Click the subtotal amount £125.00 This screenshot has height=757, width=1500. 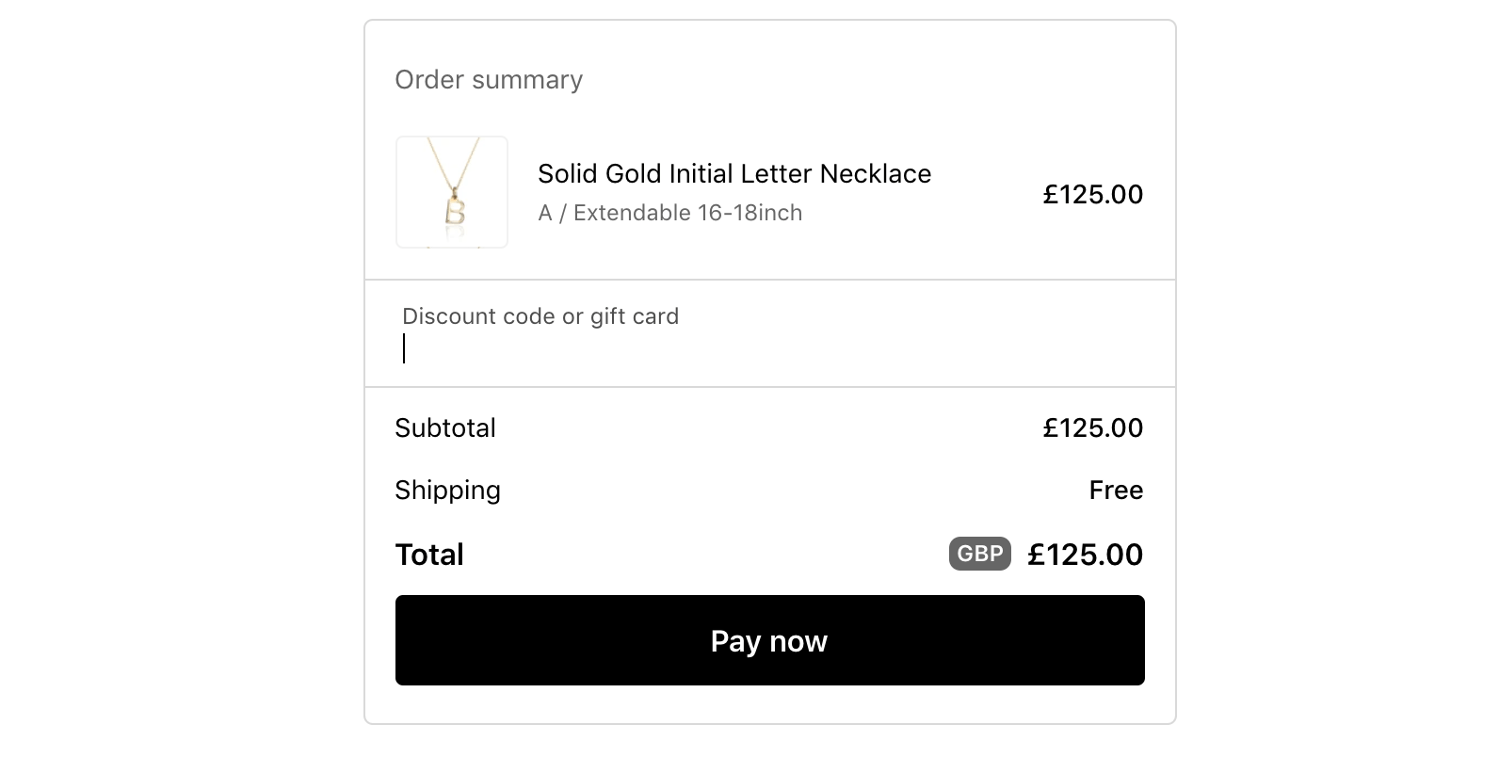(1092, 428)
